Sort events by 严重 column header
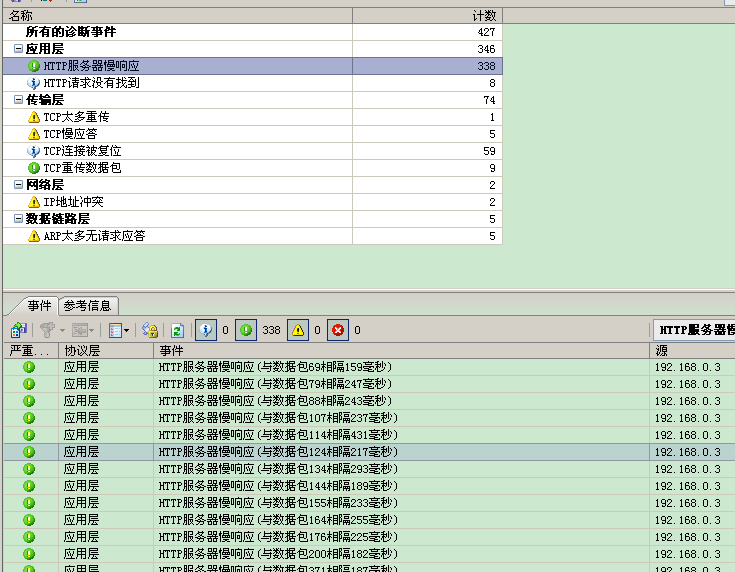The width and height of the screenshot is (735, 572). coord(31,350)
